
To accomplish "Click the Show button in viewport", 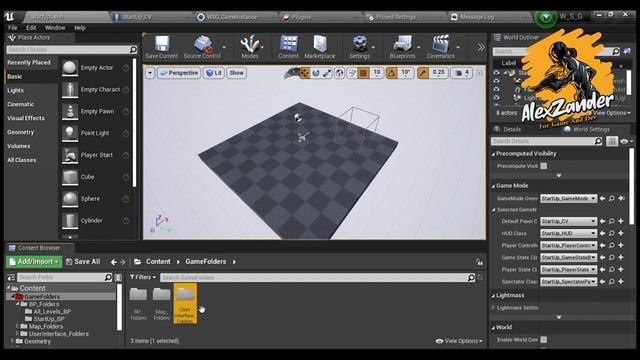I will point(236,73).
